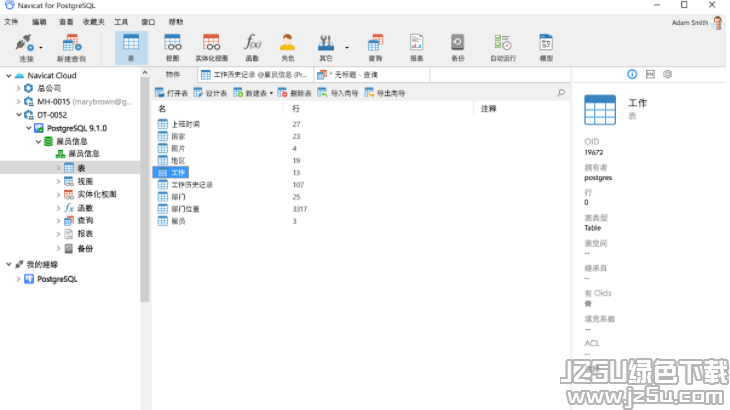
Task: Click 打开表 open table button
Action: tap(171, 94)
